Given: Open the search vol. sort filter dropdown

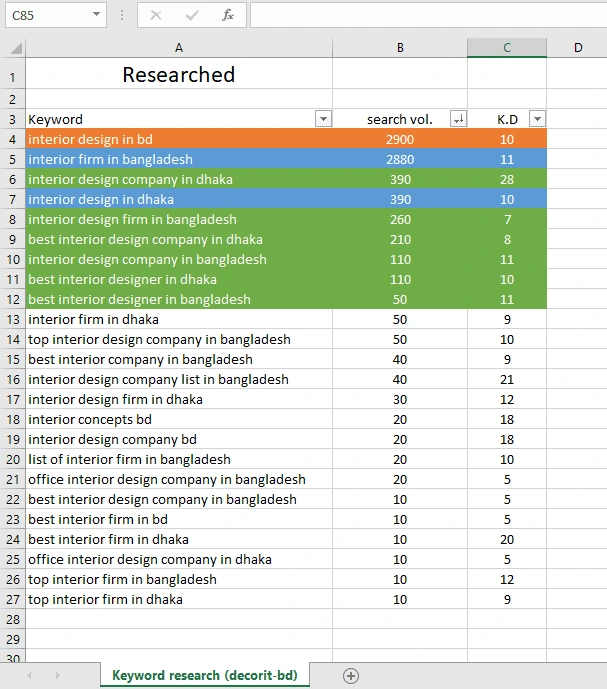Looking at the screenshot, I should [x=458, y=119].
